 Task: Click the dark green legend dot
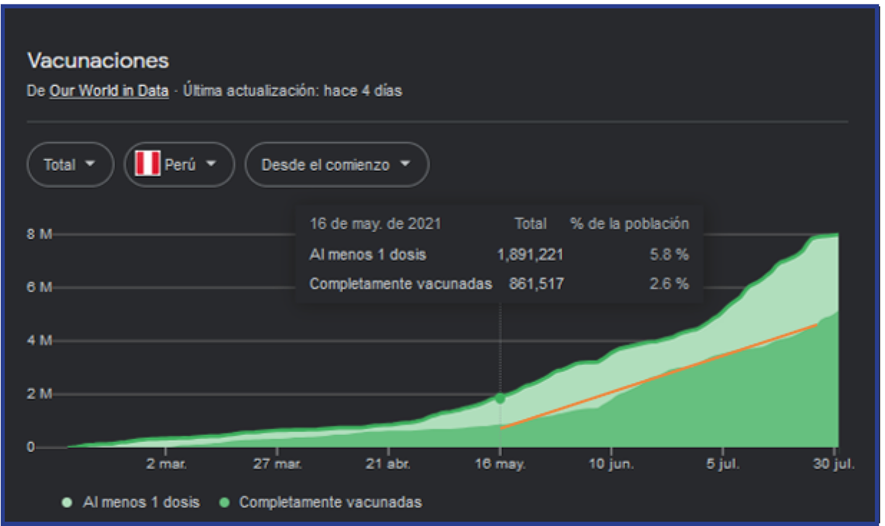click(224, 502)
